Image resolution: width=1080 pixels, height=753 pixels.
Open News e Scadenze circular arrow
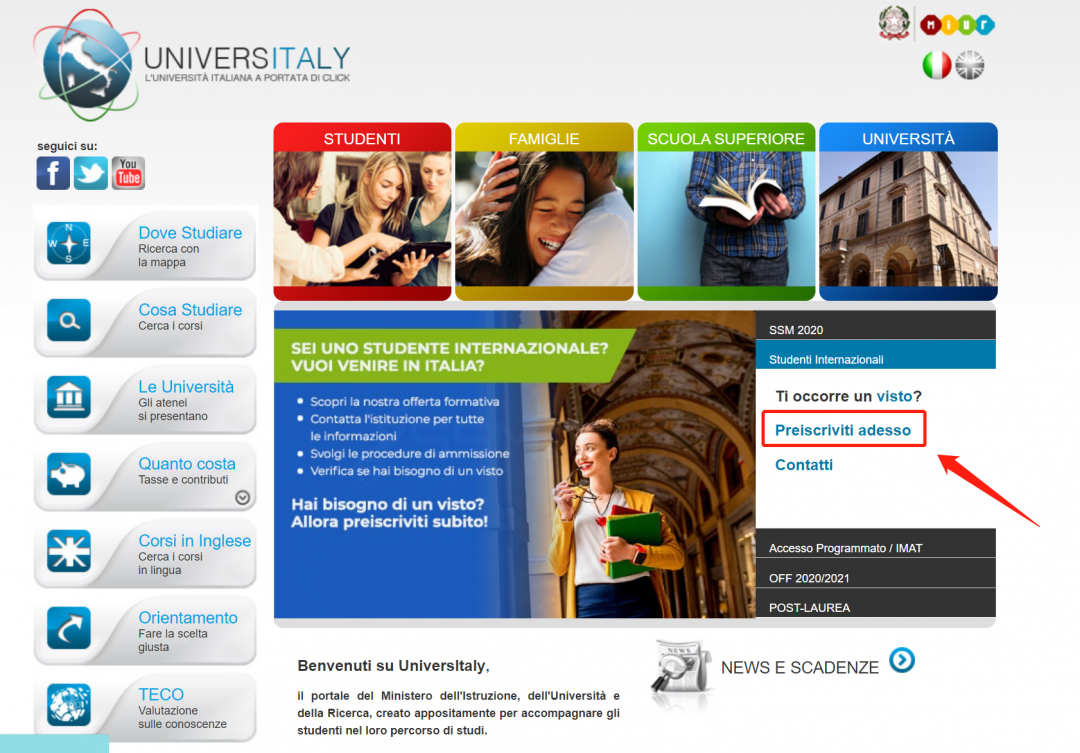click(902, 660)
